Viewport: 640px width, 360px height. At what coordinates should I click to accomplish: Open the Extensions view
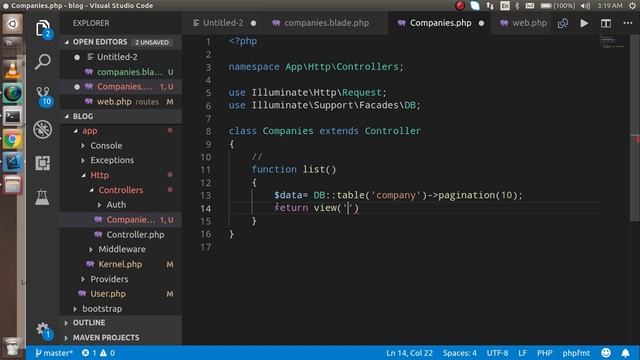[42, 163]
